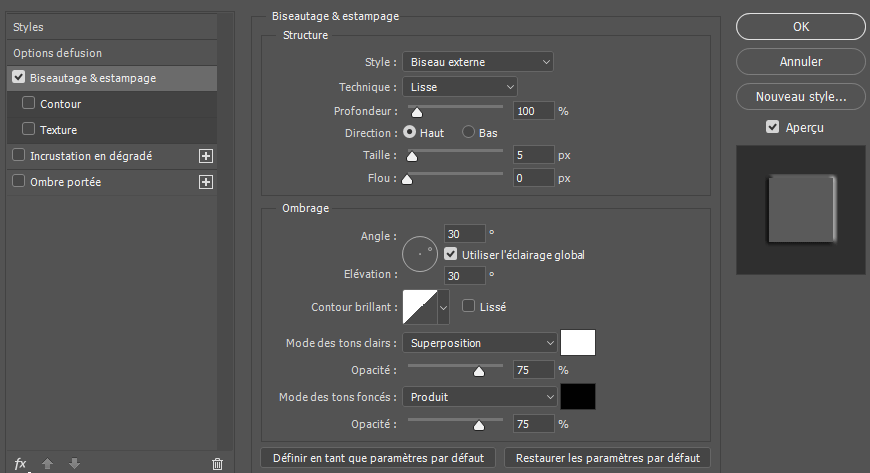Add another Ombre portée effect
Screen dimensions: 870x473
coord(206,182)
